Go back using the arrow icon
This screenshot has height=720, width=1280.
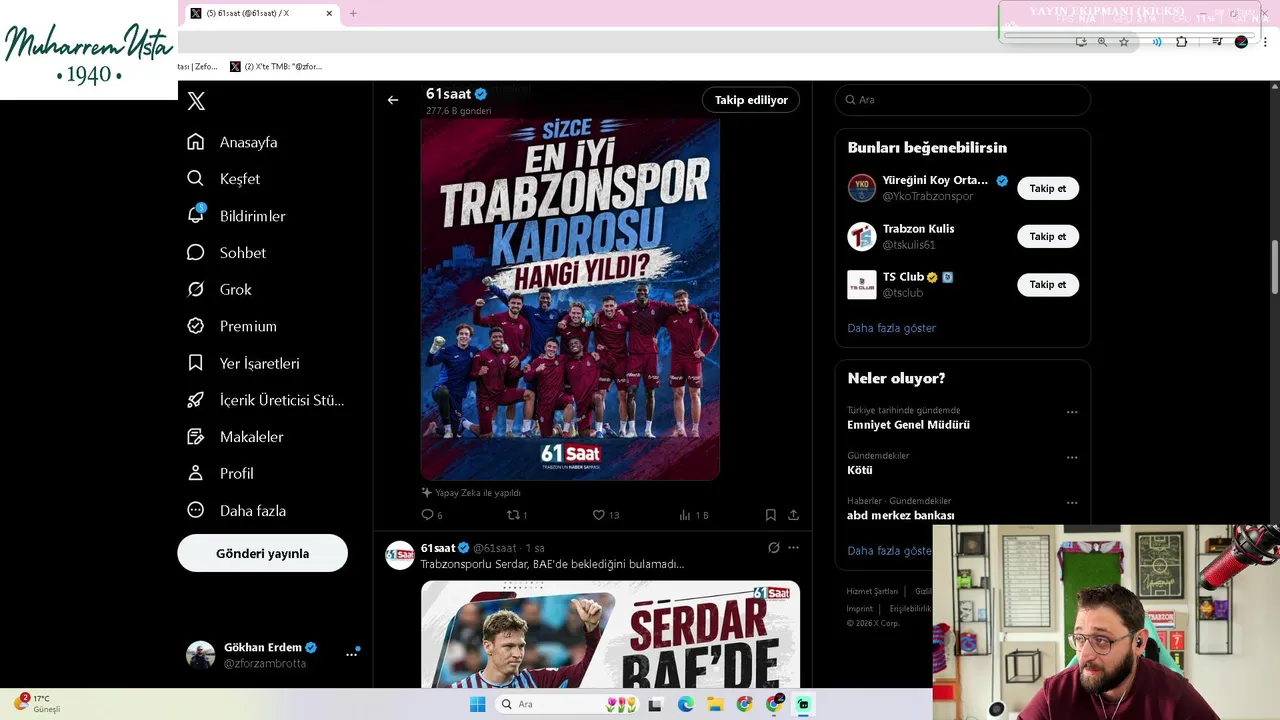point(393,100)
